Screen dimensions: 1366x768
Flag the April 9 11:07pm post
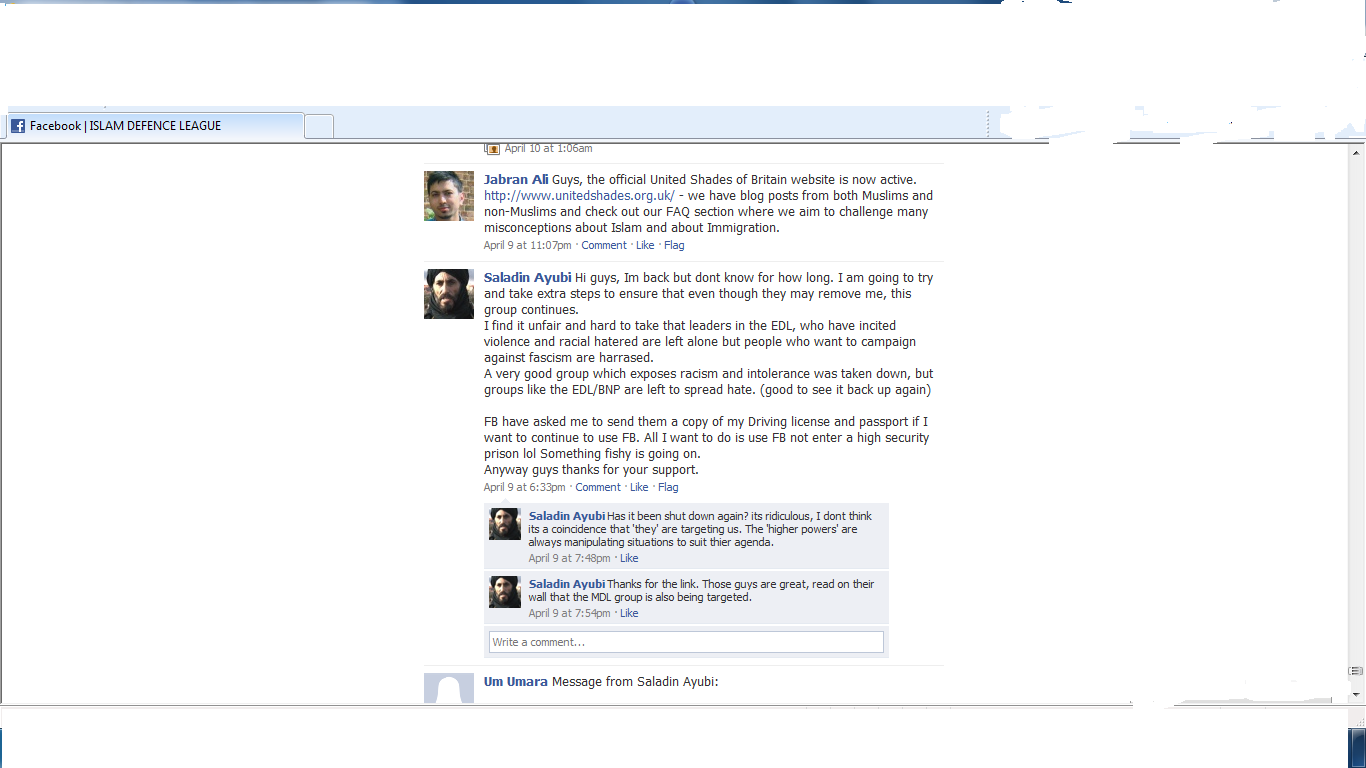[x=674, y=245]
